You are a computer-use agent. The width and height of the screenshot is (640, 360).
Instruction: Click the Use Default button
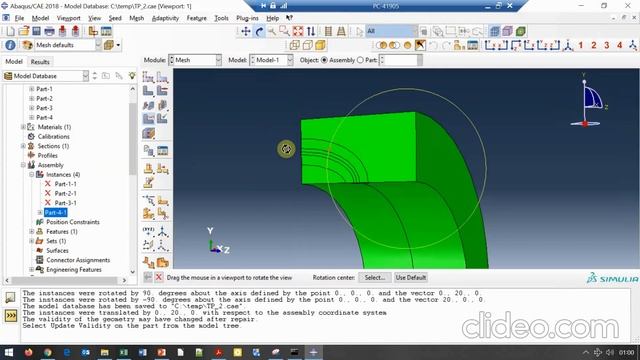pos(411,278)
